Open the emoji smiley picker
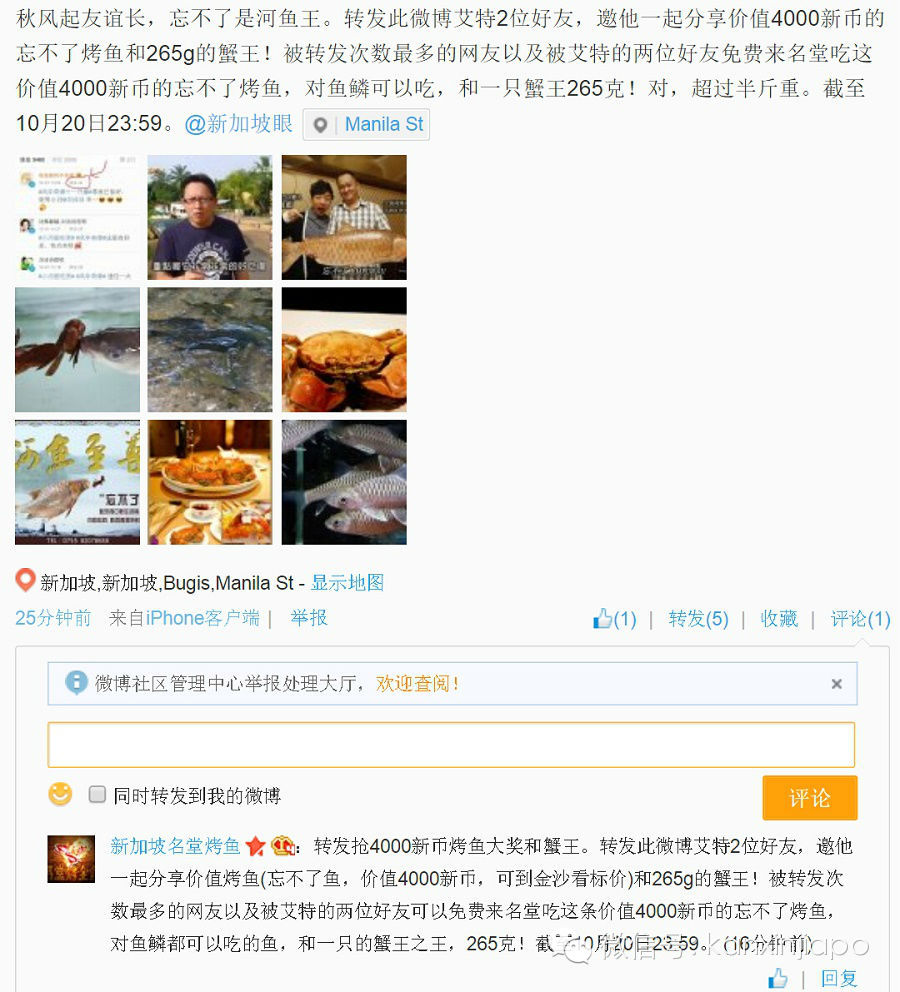 61,794
